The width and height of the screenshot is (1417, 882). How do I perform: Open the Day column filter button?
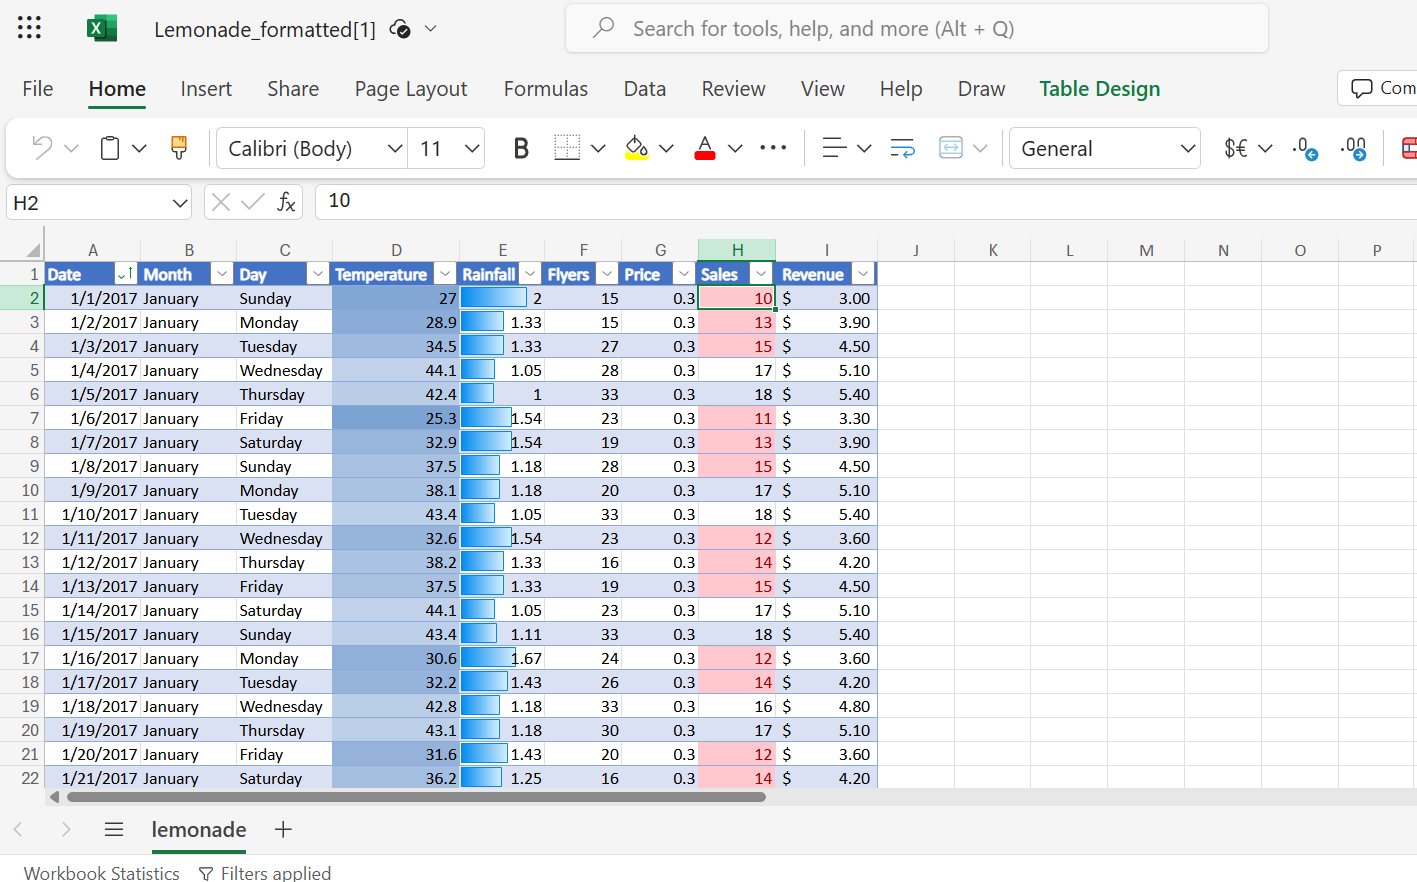click(x=318, y=274)
